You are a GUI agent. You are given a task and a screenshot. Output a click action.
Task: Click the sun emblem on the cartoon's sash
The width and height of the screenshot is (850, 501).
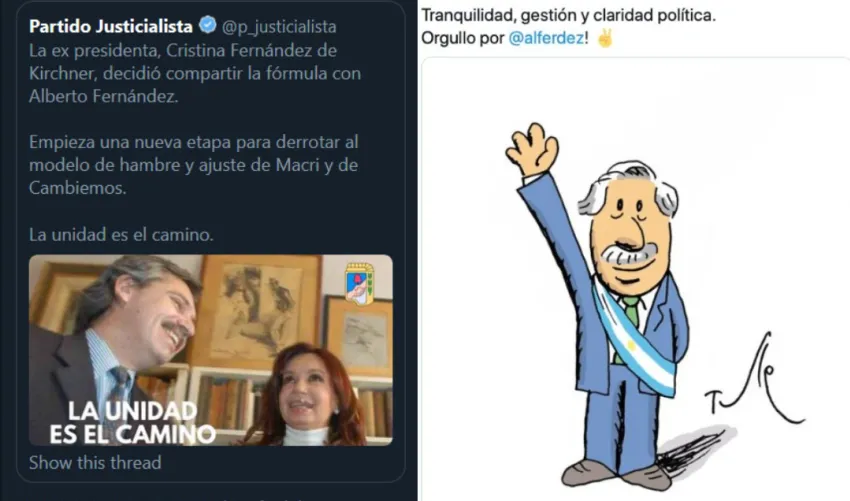630,345
